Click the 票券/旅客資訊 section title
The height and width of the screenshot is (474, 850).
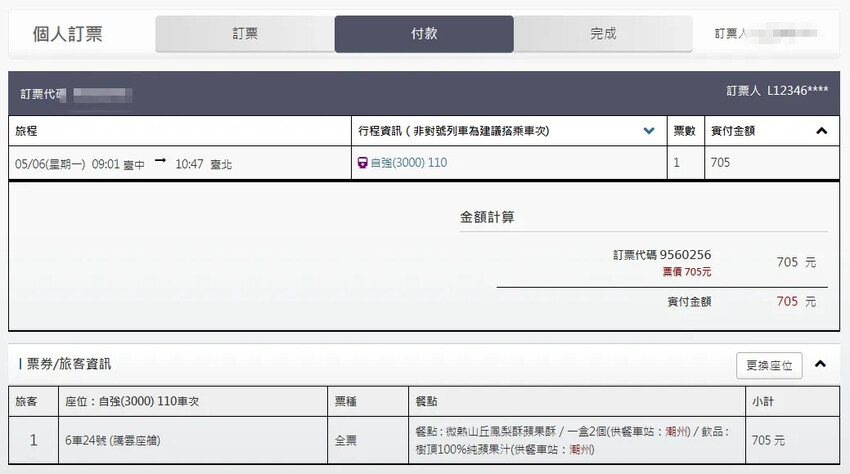pos(69,364)
